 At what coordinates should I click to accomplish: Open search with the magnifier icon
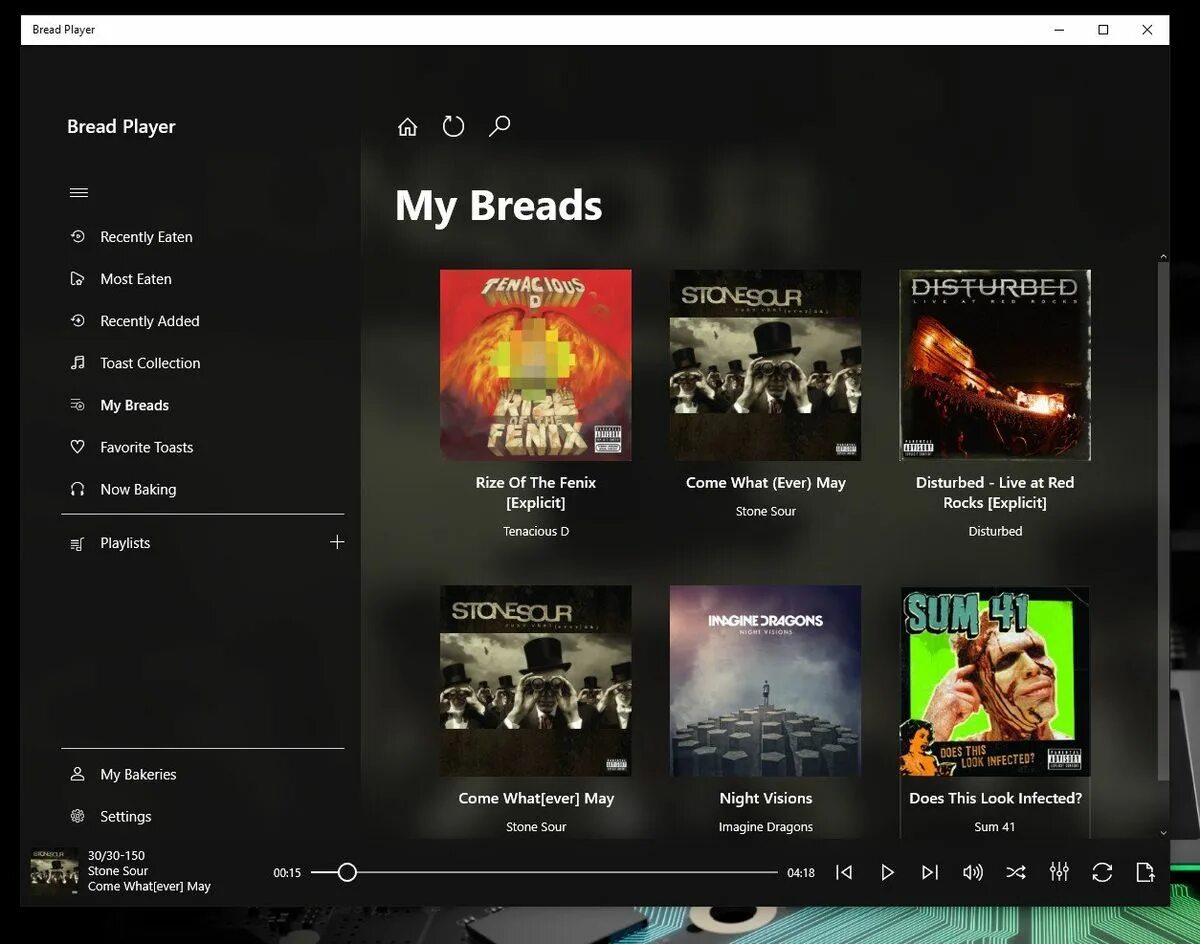click(499, 126)
